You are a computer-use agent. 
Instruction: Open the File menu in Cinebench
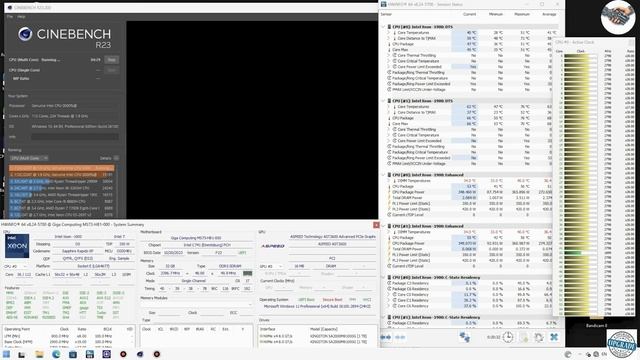[10, 17]
